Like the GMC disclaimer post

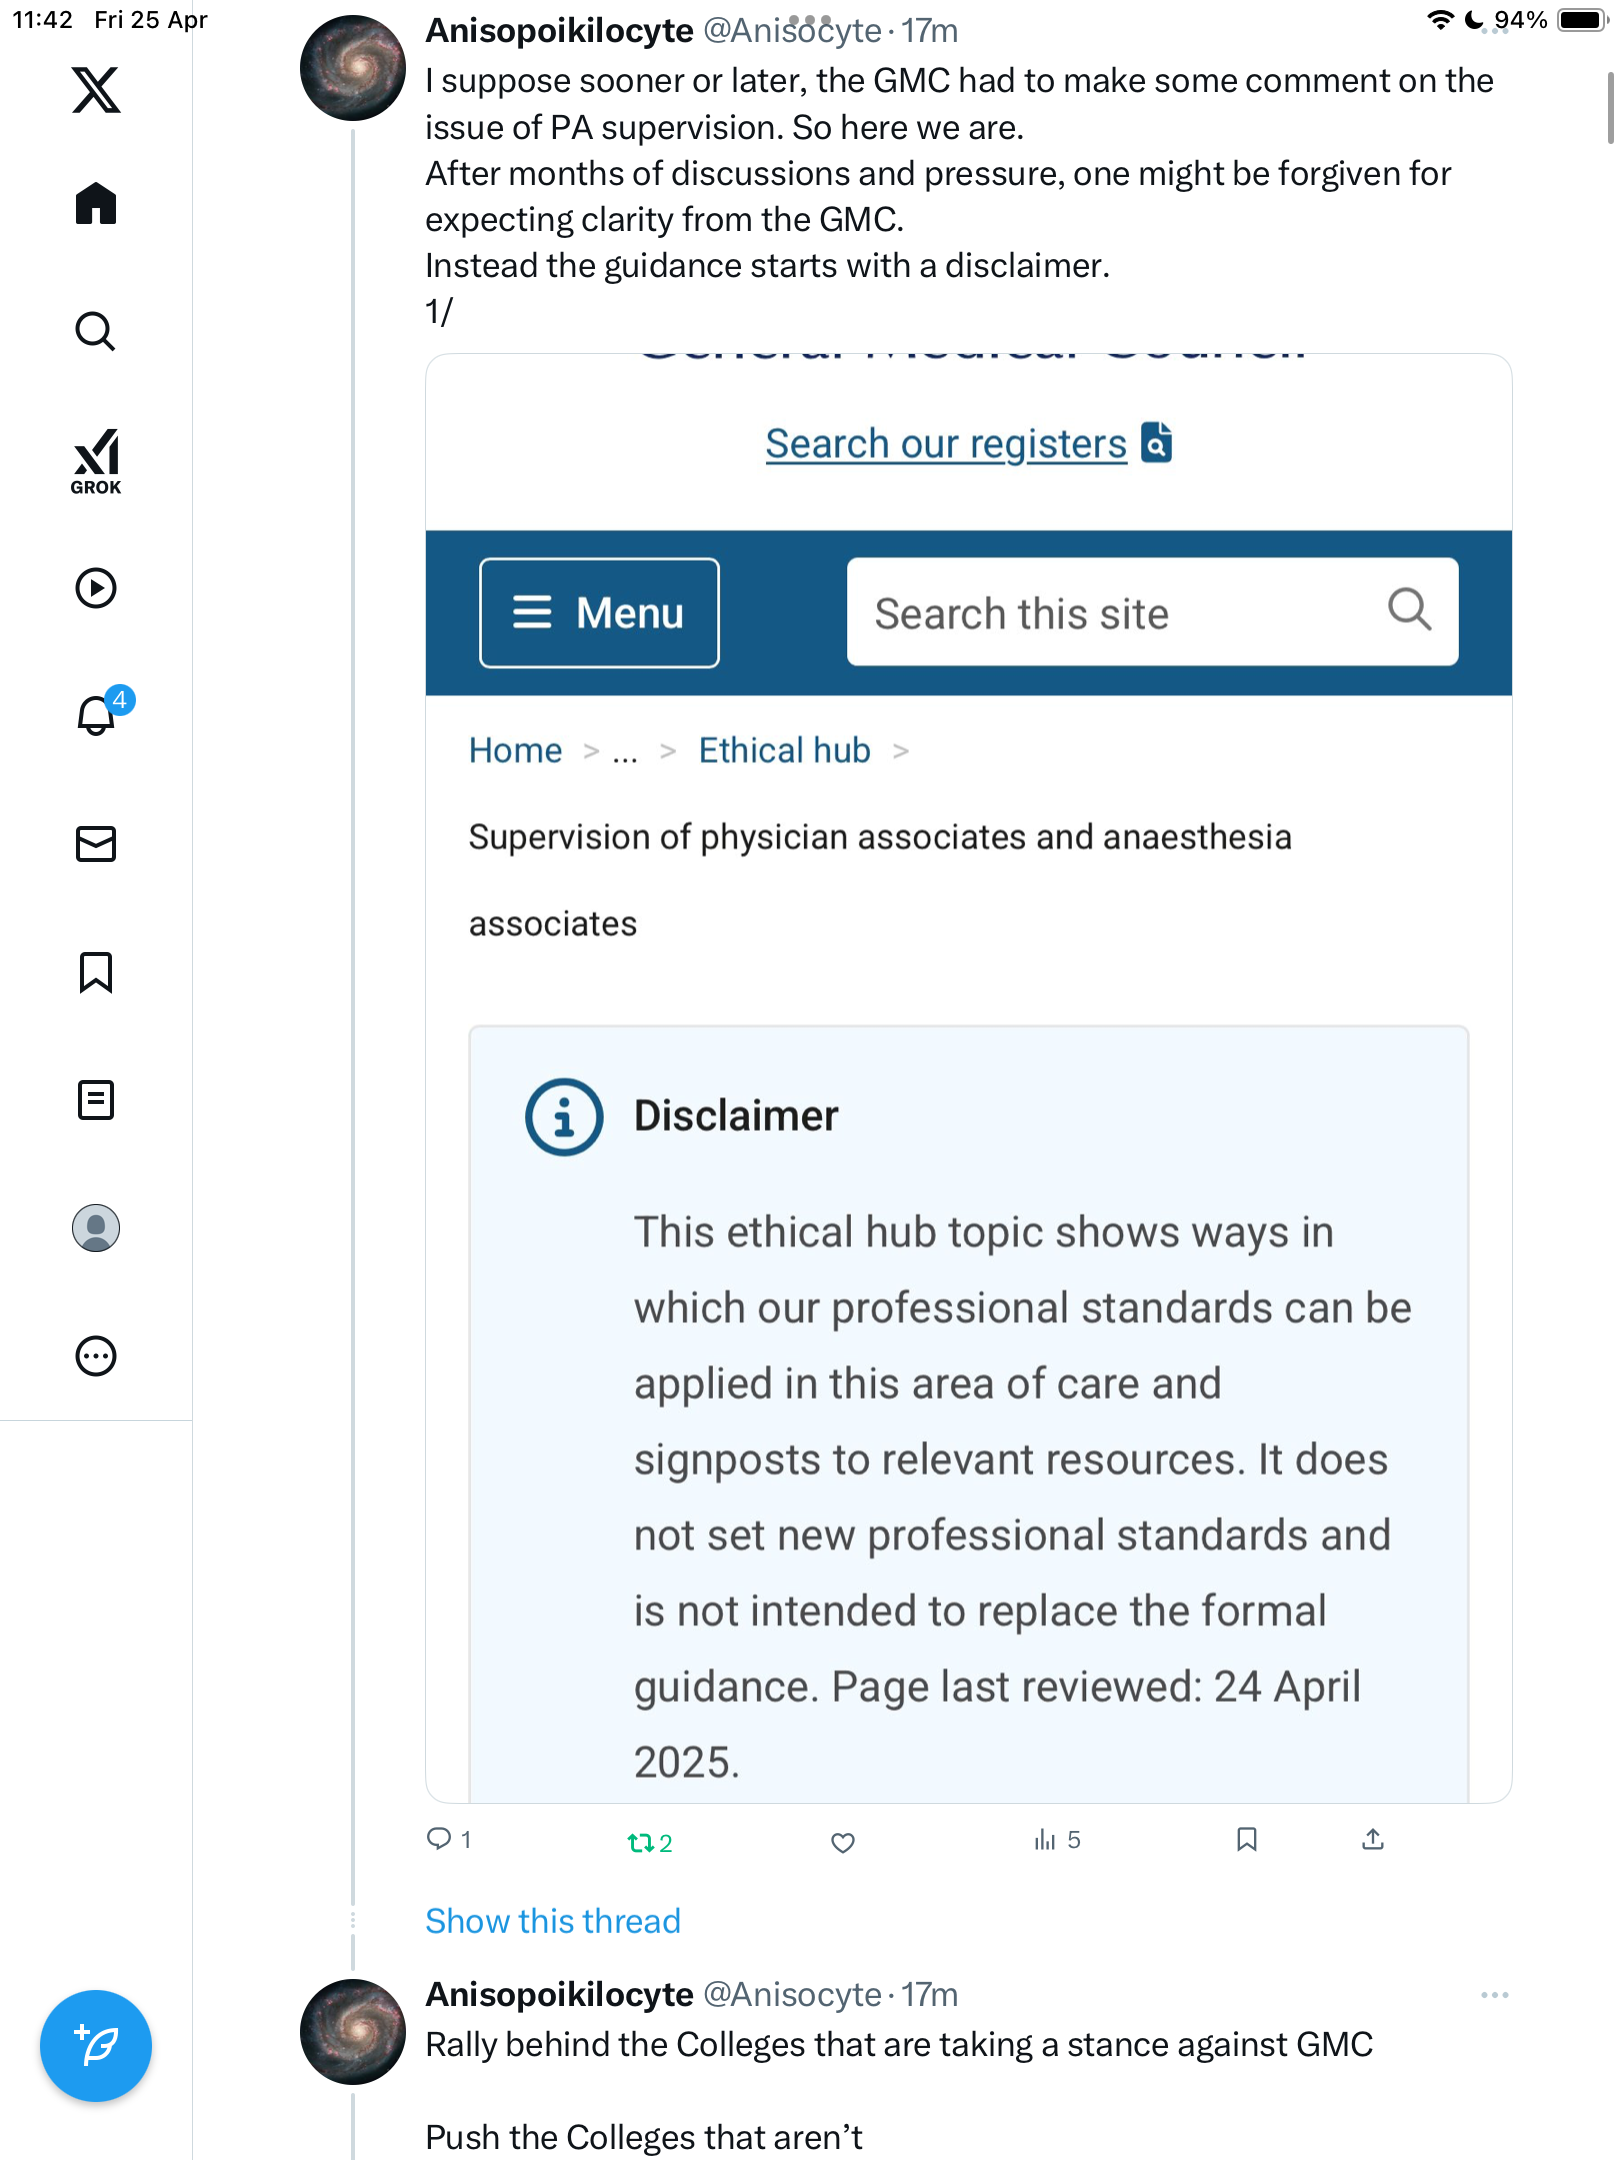843,1842
